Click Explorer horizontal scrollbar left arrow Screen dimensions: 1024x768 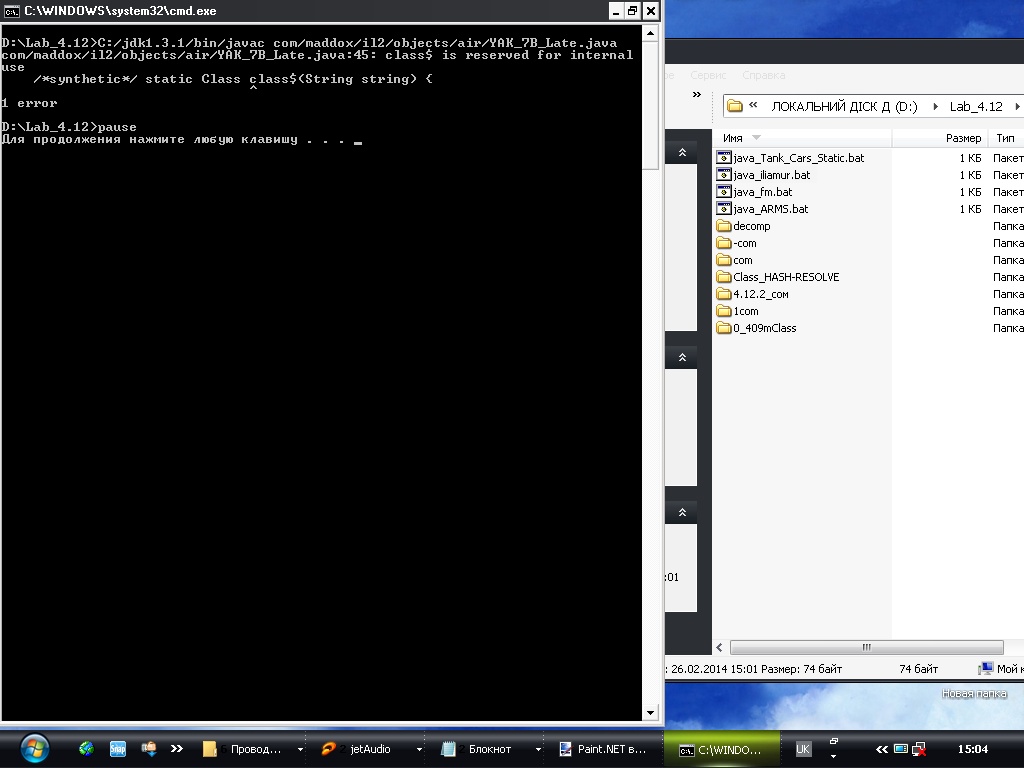click(x=720, y=647)
